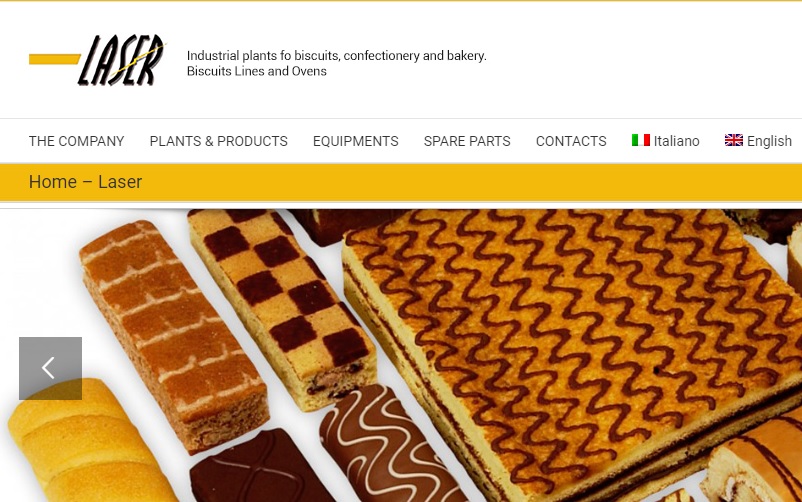Click the checkerboard cake in slider

pos(284,307)
